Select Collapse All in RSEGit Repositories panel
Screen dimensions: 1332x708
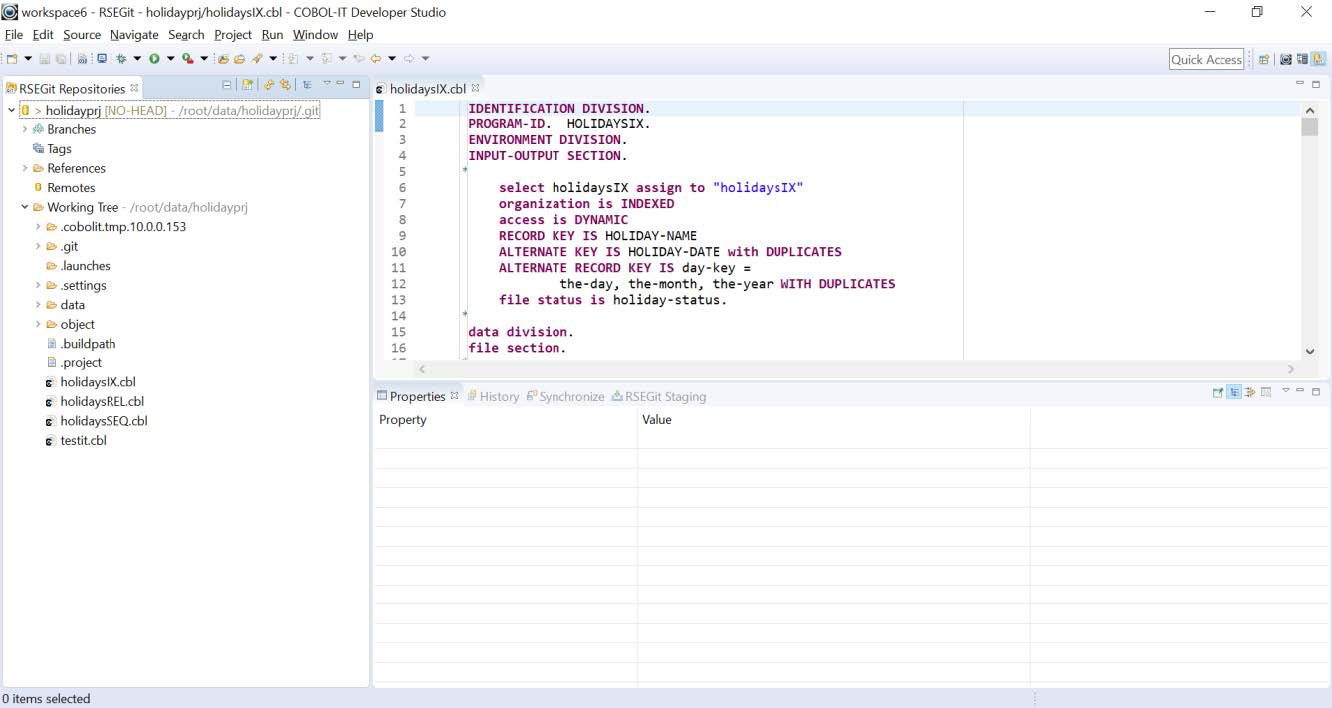(x=227, y=86)
